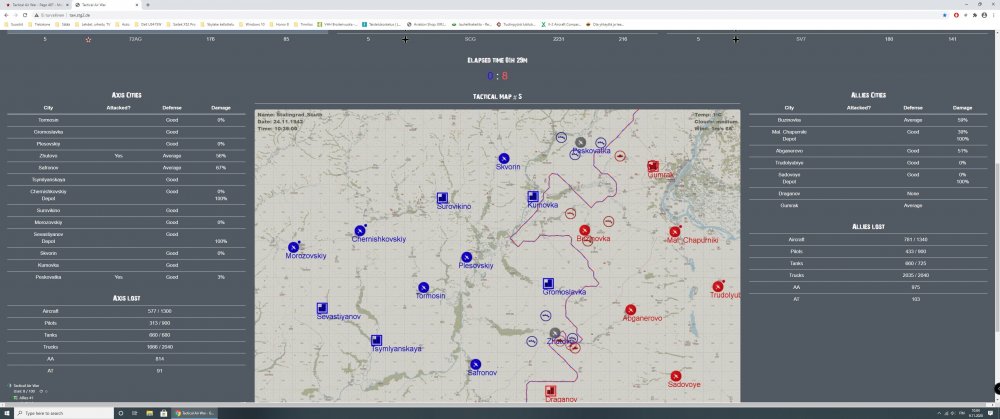Select the Tormosin airfield marker
The image size is (1000, 419).
click(424, 287)
